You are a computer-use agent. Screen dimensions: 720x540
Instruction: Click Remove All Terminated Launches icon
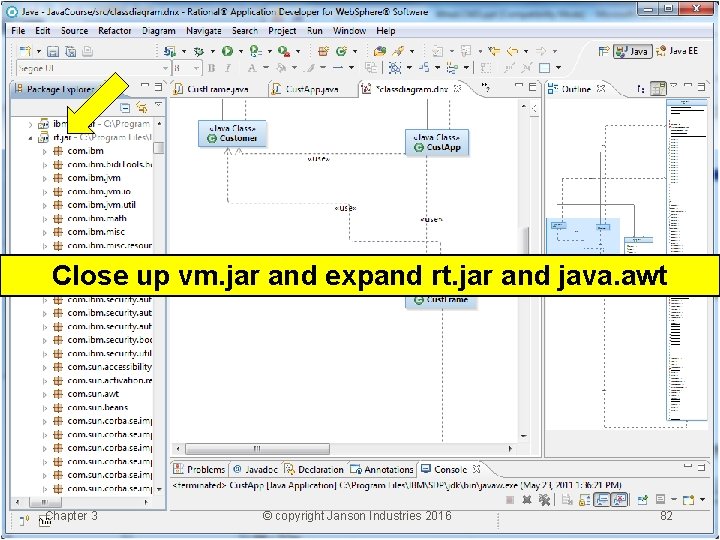click(544, 500)
